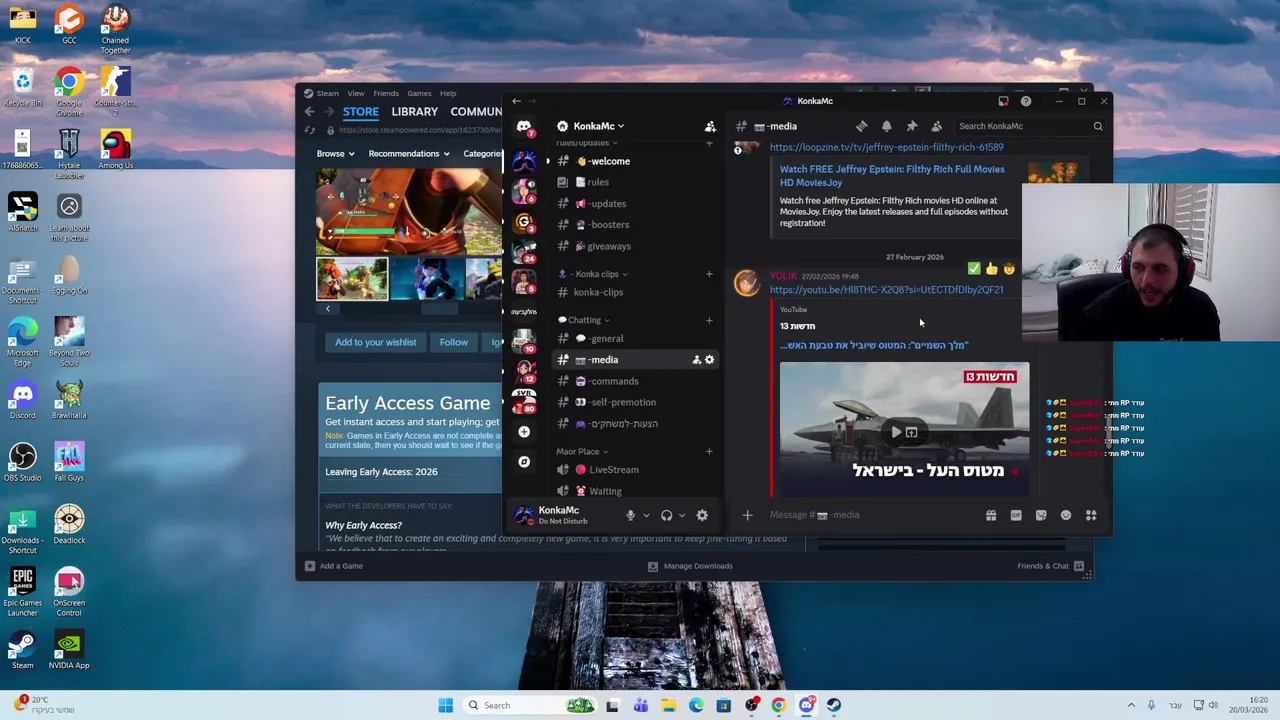Image resolution: width=1280 pixels, height=720 pixels.
Task: Create channel in Chatting category
Action: pos(710,320)
